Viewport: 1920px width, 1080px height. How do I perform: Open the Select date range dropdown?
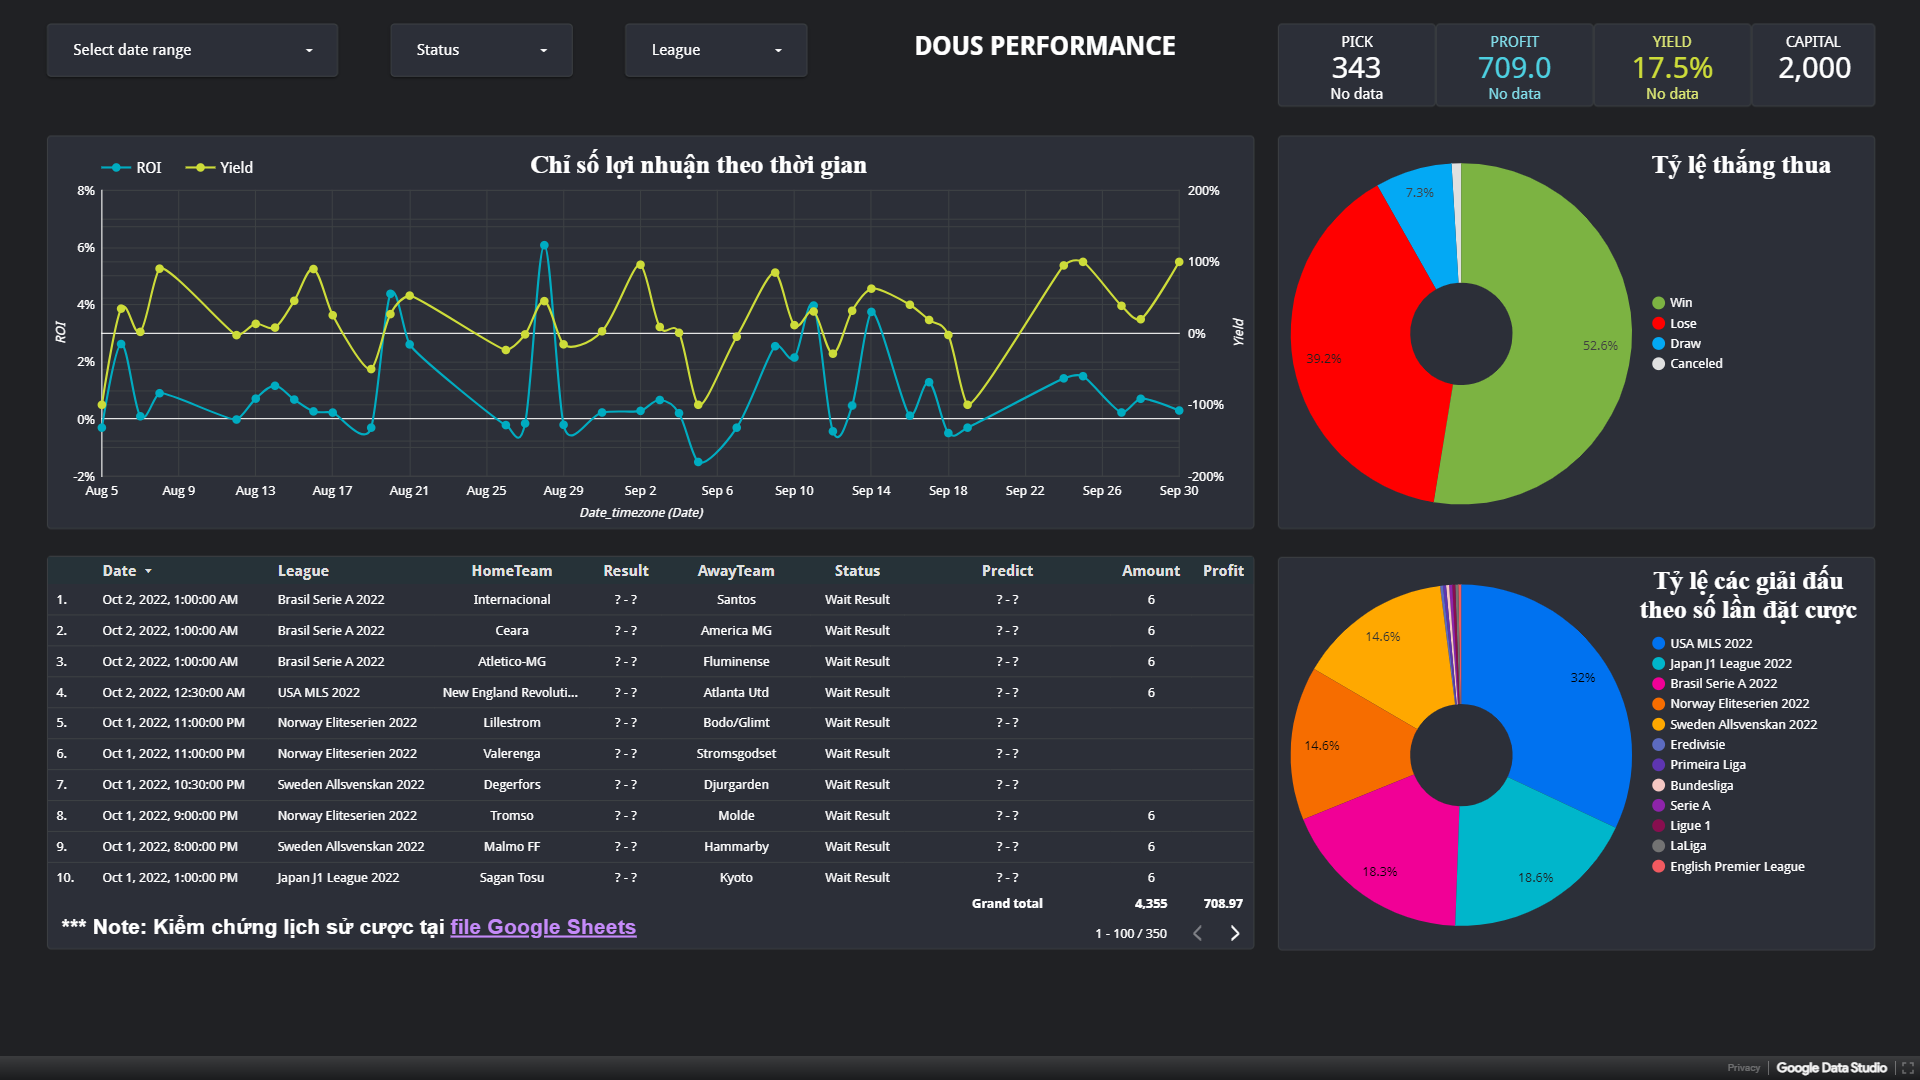pyautogui.click(x=192, y=50)
